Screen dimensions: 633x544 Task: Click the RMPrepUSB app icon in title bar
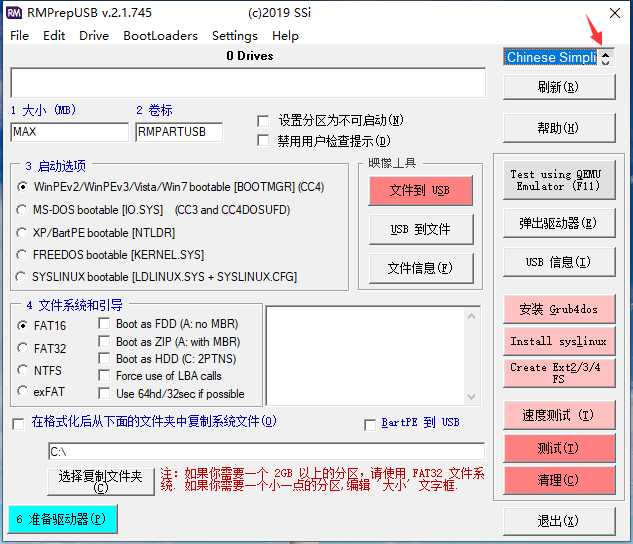(x=14, y=14)
